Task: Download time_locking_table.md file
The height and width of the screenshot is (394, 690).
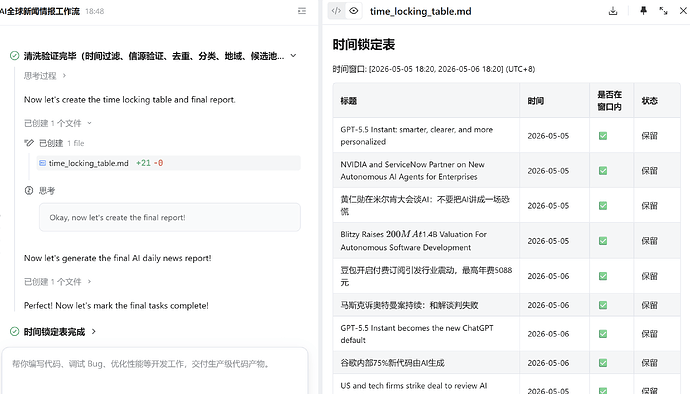Action: (613, 11)
